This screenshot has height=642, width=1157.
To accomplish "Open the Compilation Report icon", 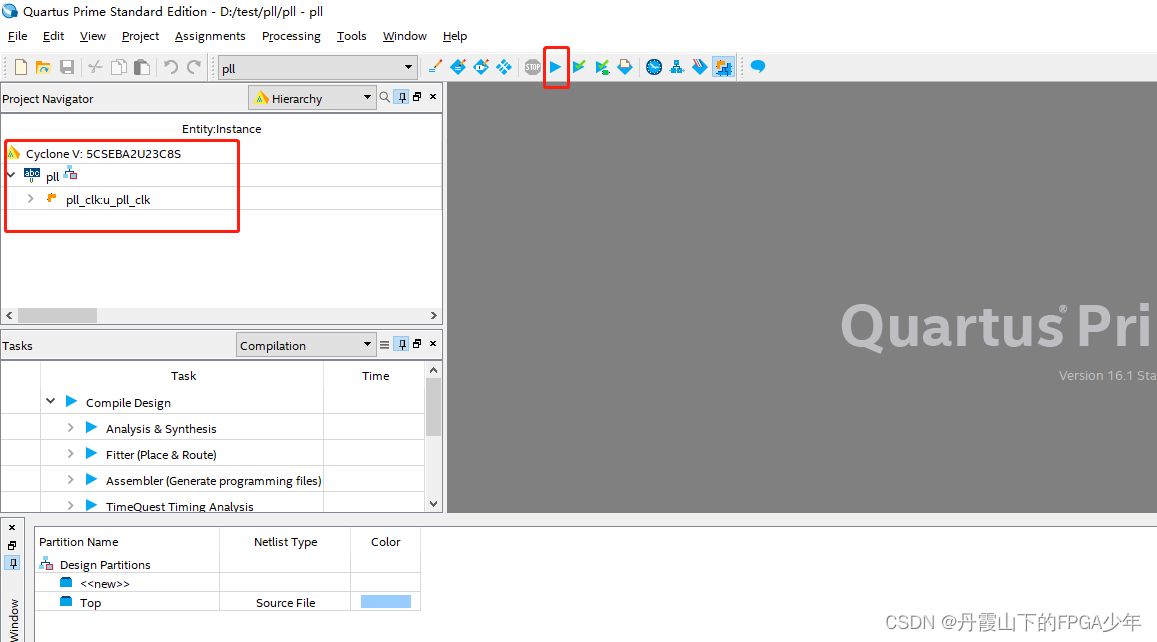I will pos(625,67).
